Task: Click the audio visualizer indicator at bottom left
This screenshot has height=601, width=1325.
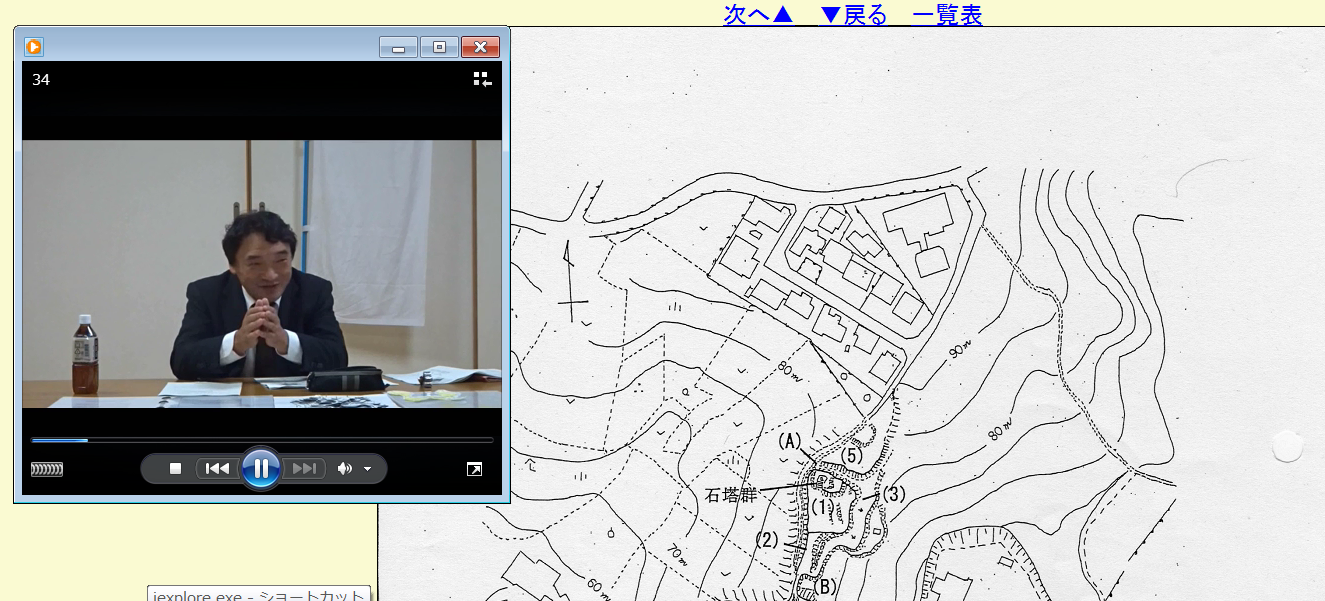Action: [47, 469]
